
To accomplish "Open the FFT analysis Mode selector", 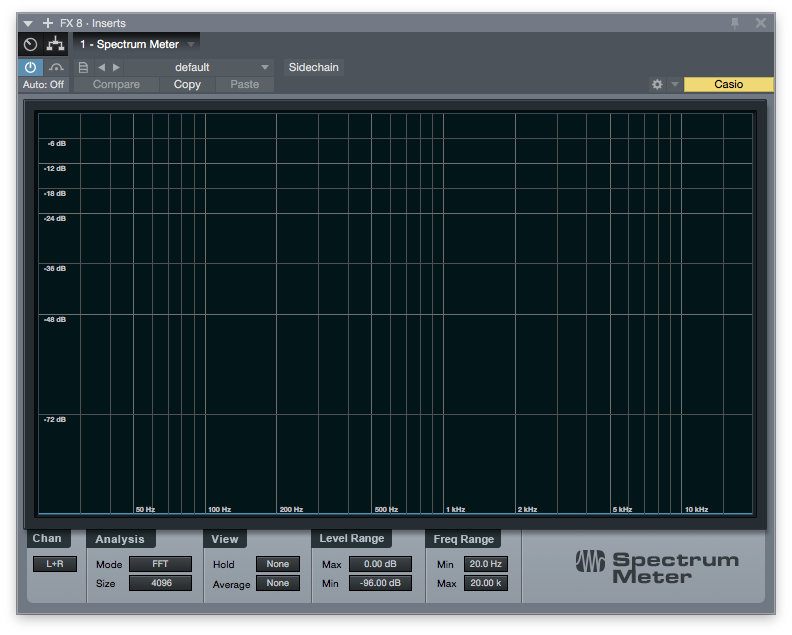I will click(160, 564).
